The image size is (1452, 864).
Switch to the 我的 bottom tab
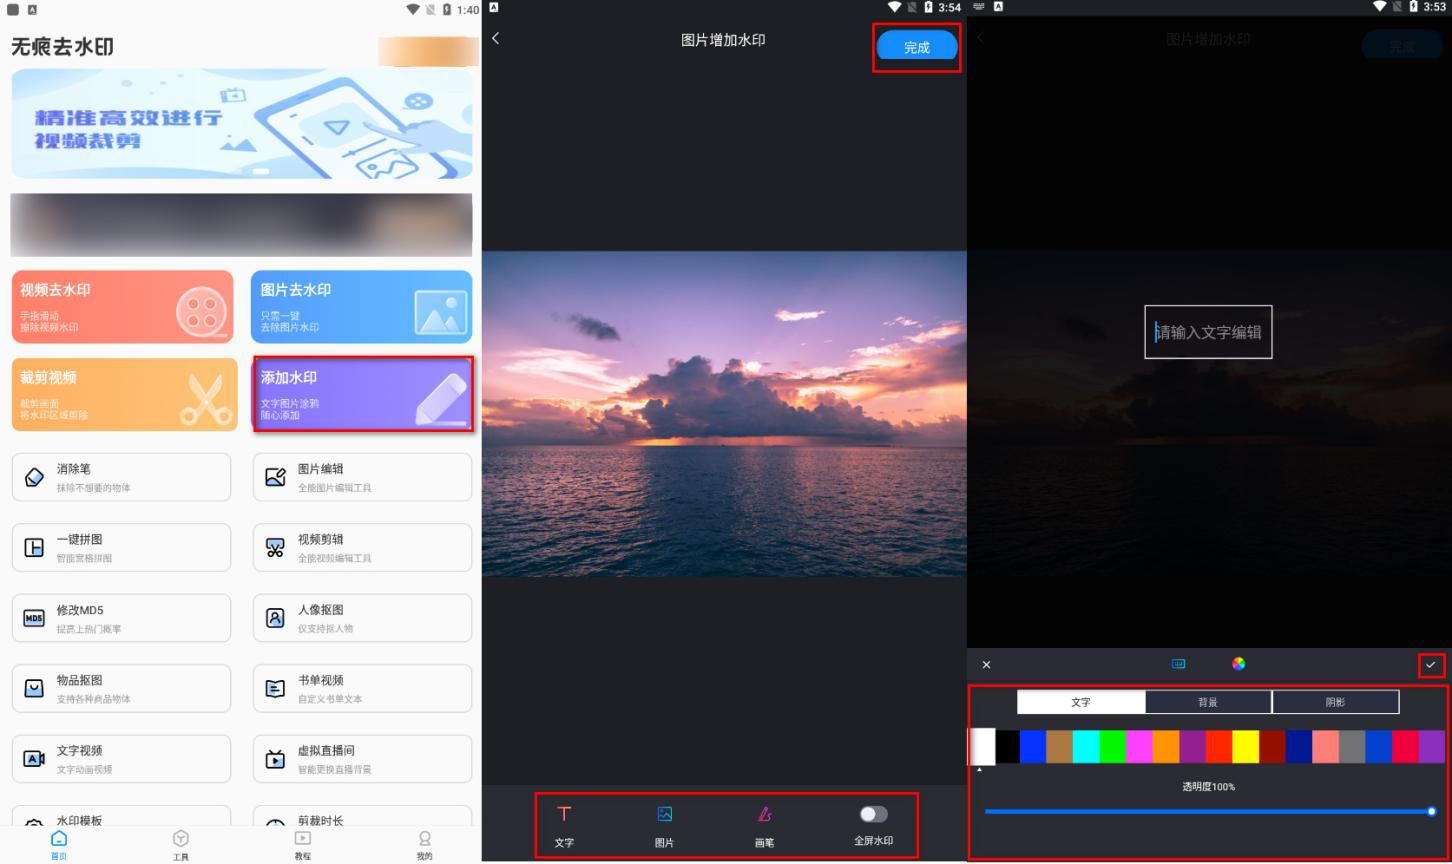425,845
